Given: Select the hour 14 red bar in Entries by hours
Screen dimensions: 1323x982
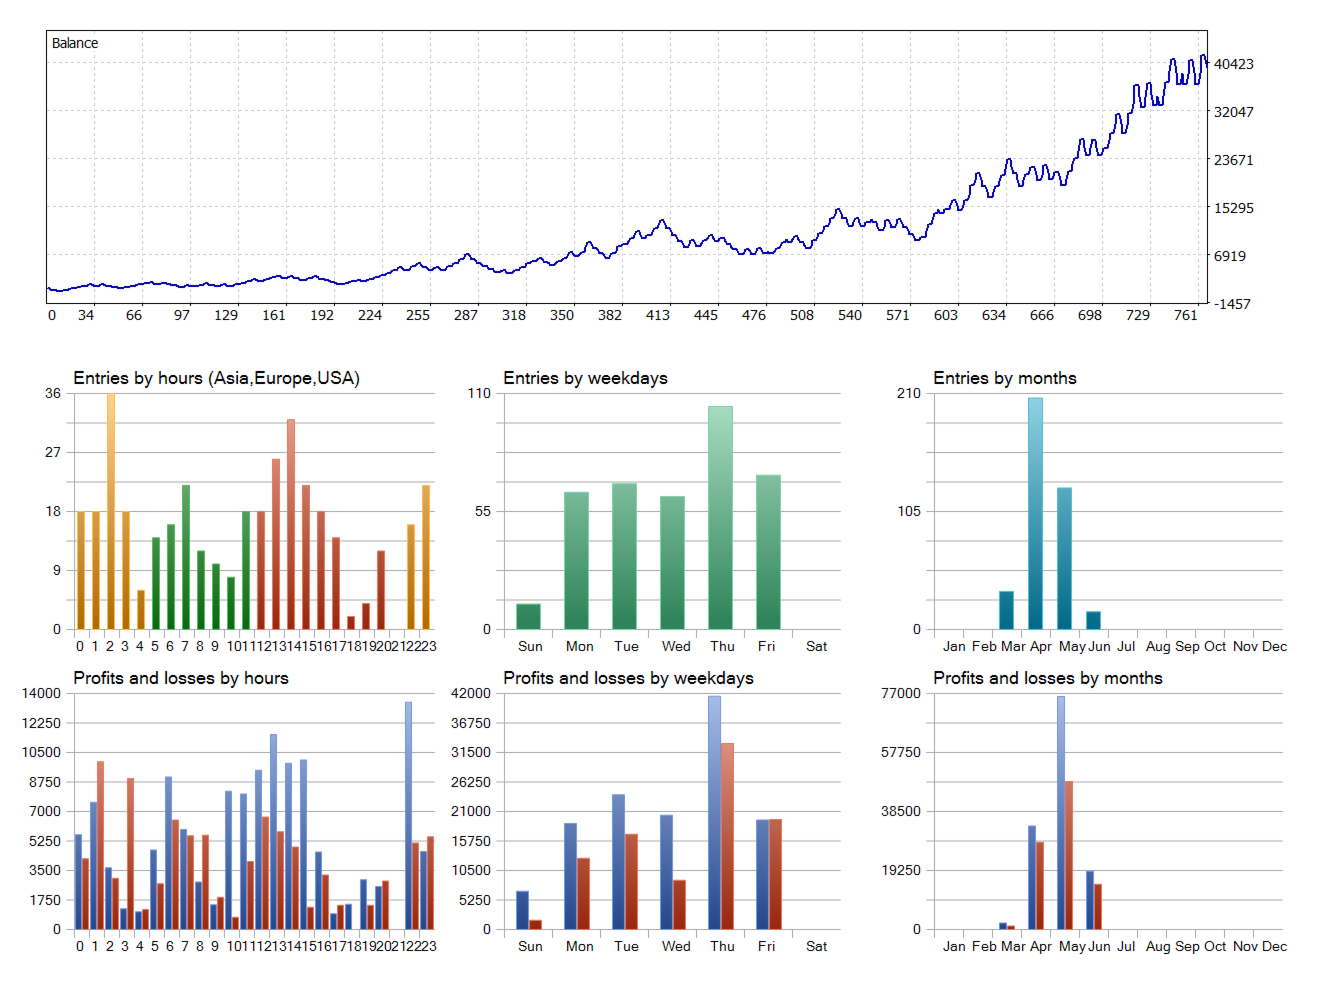Looking at the screenshot, I should click(x=291, y=524).
